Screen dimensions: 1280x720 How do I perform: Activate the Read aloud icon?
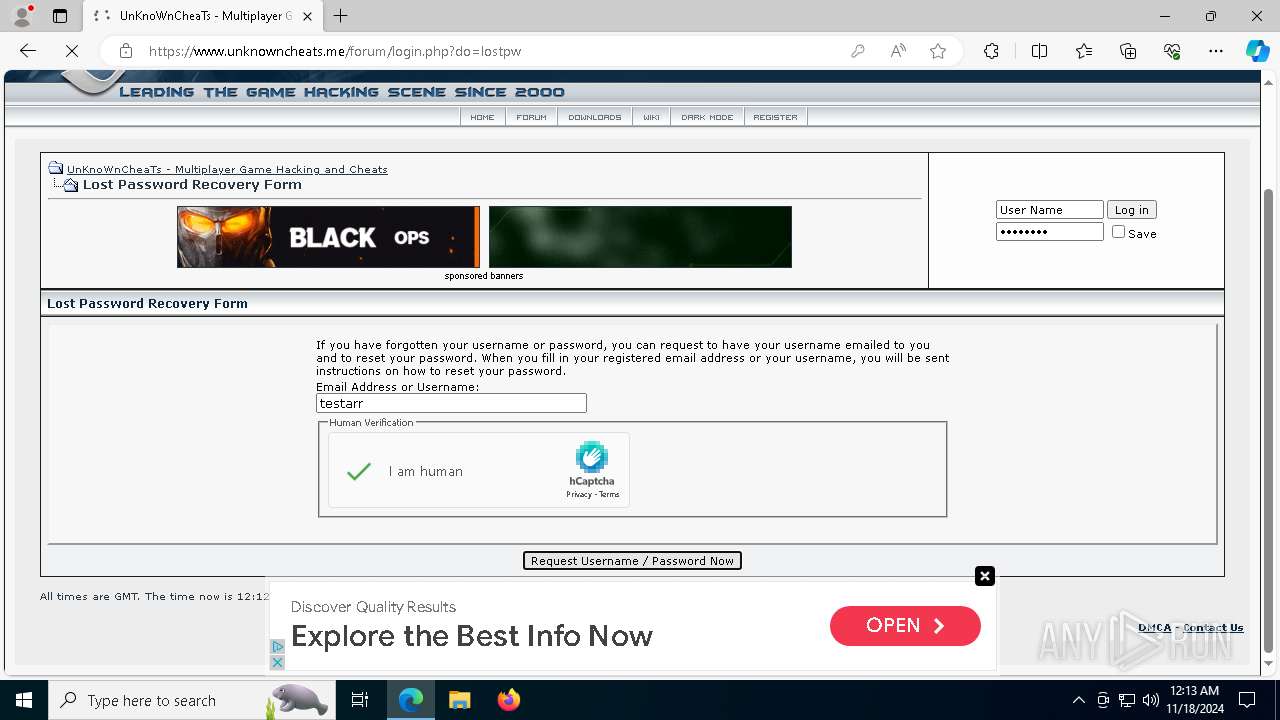(898, 51)
